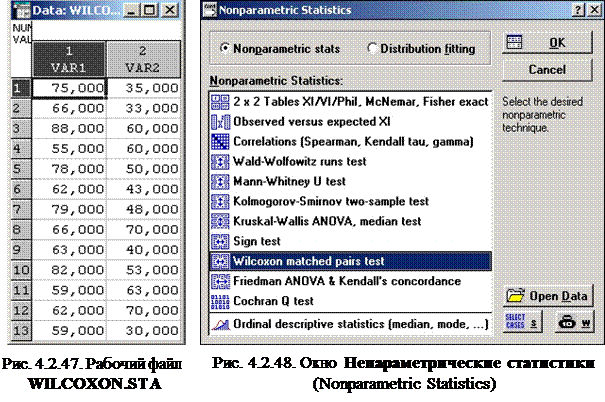Choose Friedman ANOVA & Kendall's concordance
This screenshot has height=402, width=605.
pyautogui.click(x=350, y=281)
